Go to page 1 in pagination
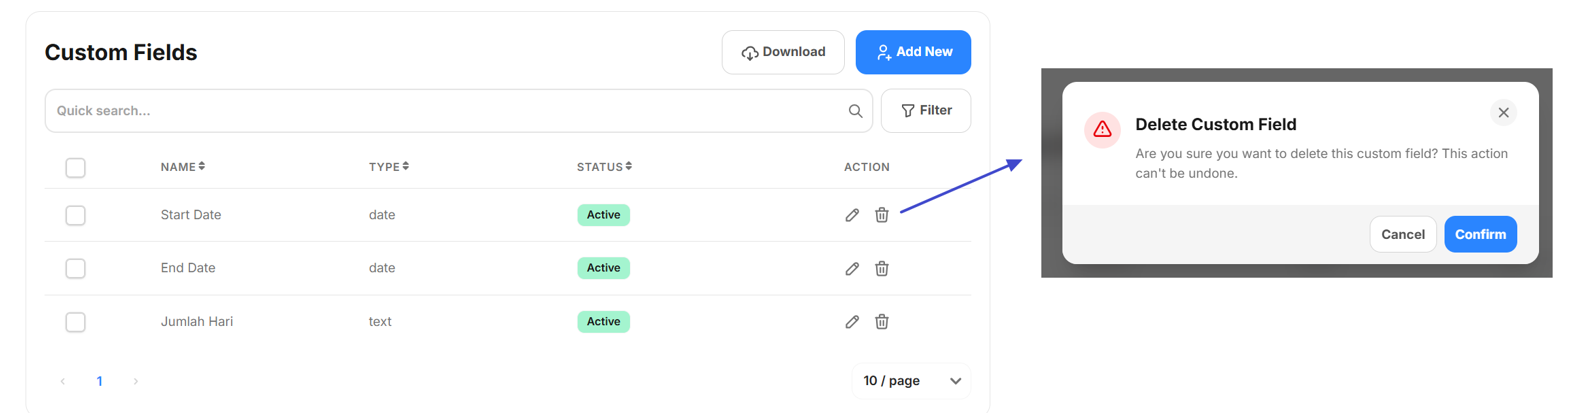Viewport: 1588px width, 414px height. 99,381
